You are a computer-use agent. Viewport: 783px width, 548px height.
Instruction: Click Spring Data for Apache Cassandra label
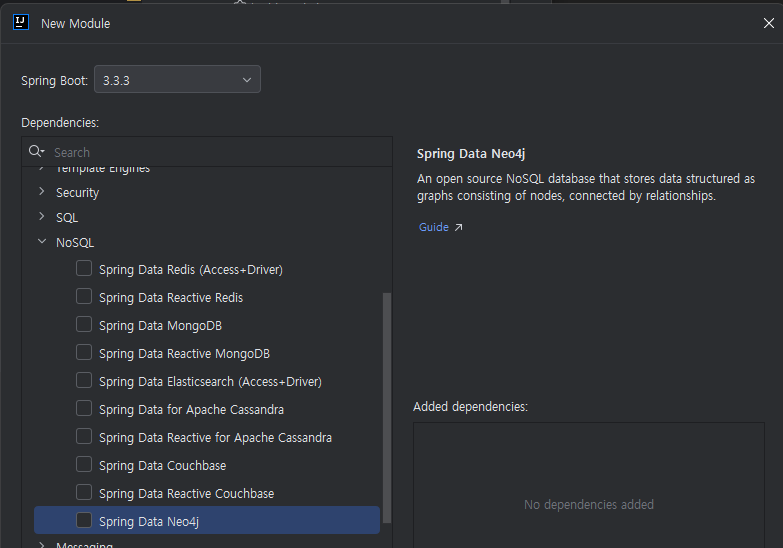[x=191, y=410]
